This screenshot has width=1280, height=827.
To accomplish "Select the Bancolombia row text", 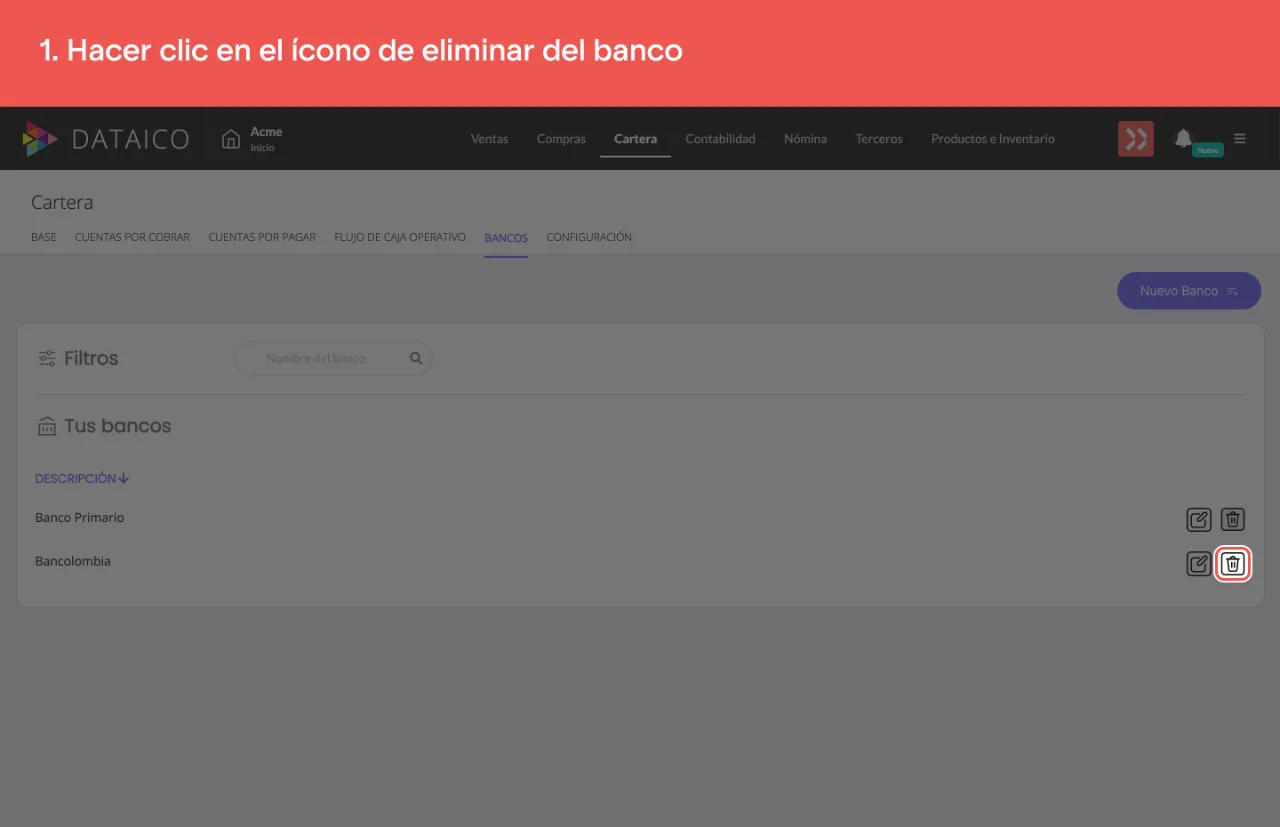I will [73, 561].
